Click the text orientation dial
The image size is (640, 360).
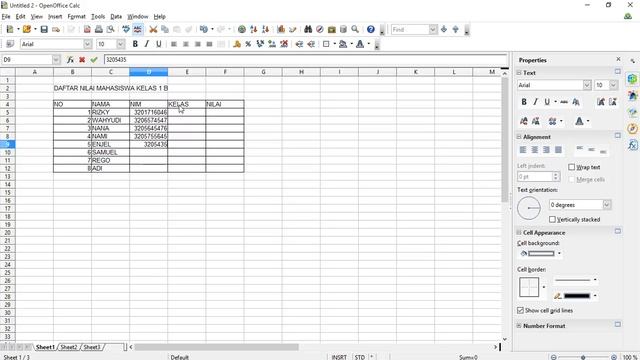529,208
